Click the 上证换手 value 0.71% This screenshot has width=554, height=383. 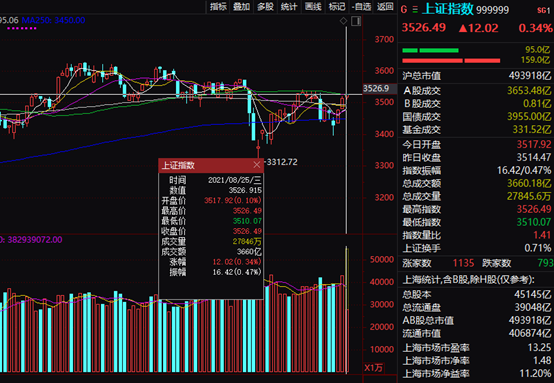537,248
